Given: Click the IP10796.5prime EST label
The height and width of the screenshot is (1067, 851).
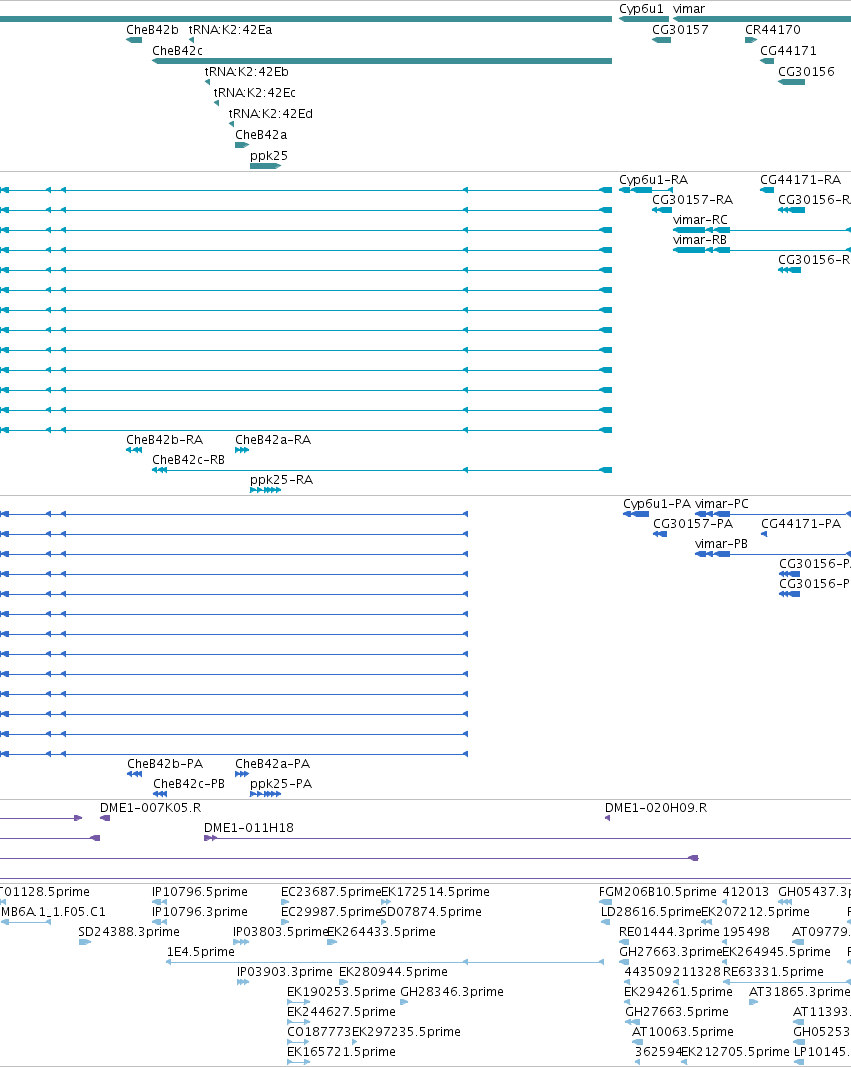Looking at the screenshot, I should 200,892.
